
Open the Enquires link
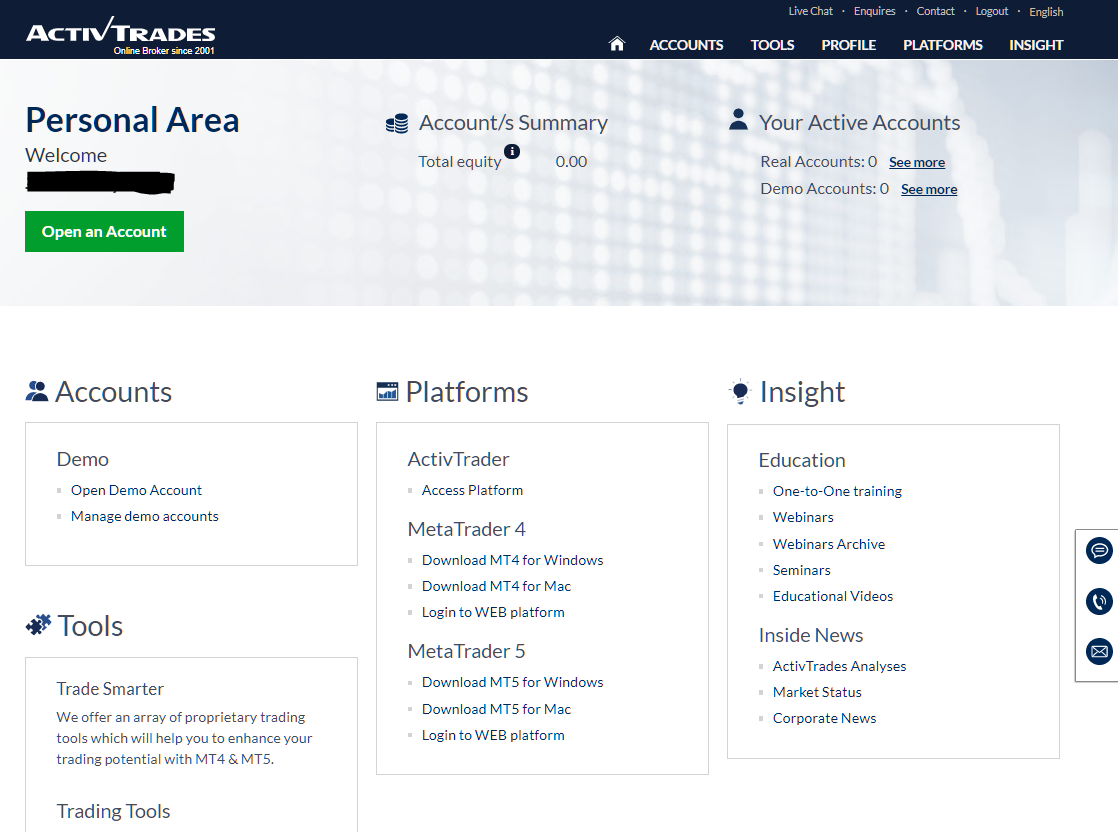click(874, 11)
